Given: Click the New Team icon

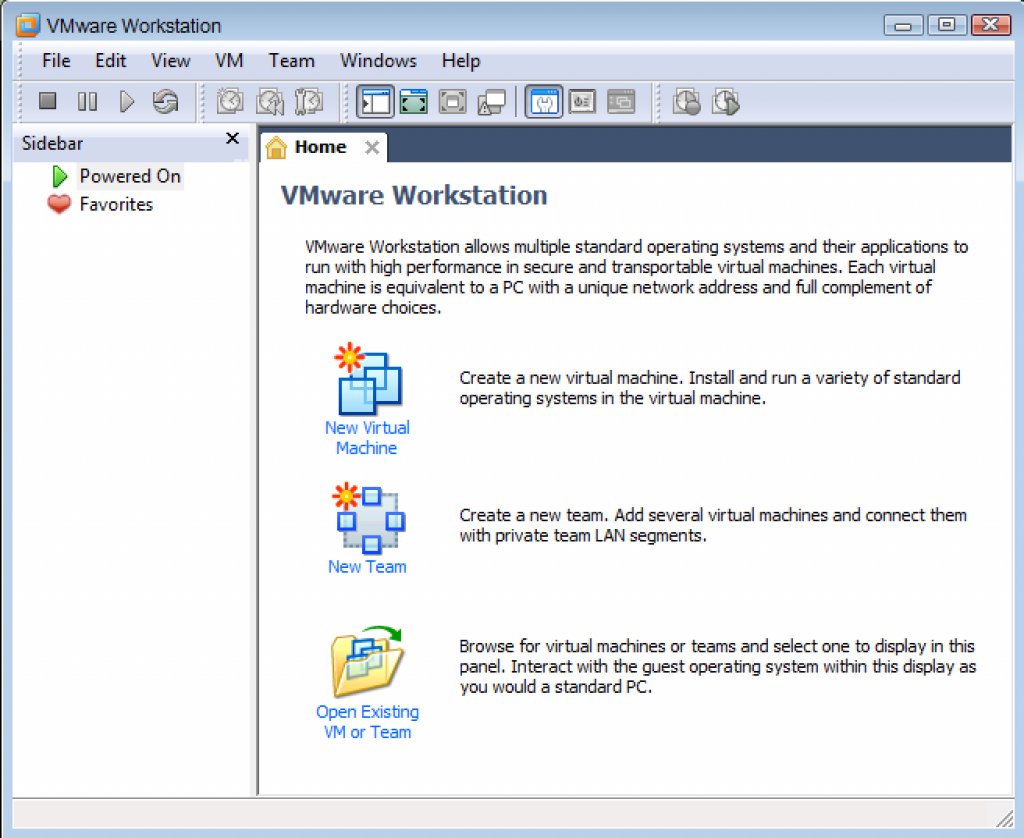Looking at the screenshot, I should point(367,519).
